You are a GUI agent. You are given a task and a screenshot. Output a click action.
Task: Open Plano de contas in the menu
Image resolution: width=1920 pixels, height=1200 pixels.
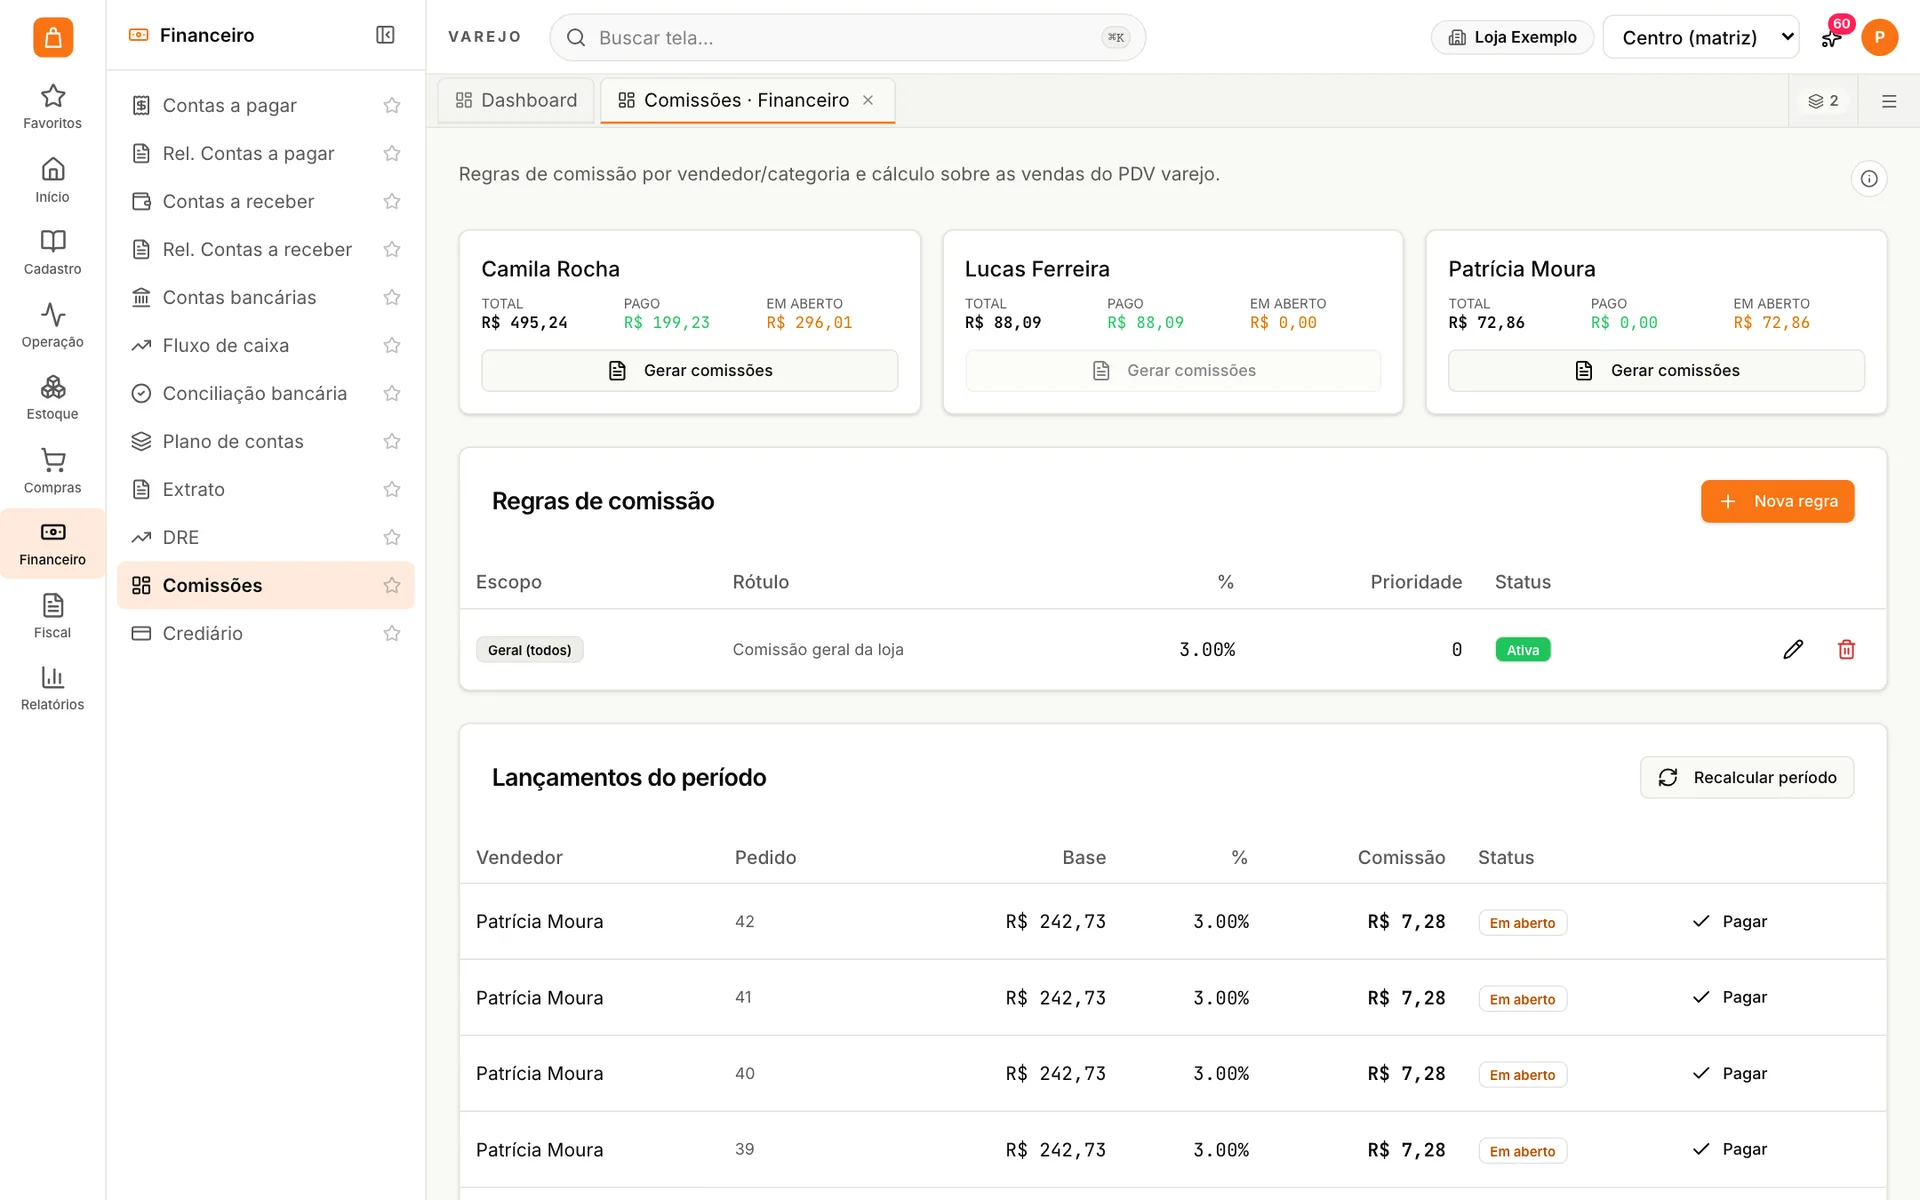[233, 441]
